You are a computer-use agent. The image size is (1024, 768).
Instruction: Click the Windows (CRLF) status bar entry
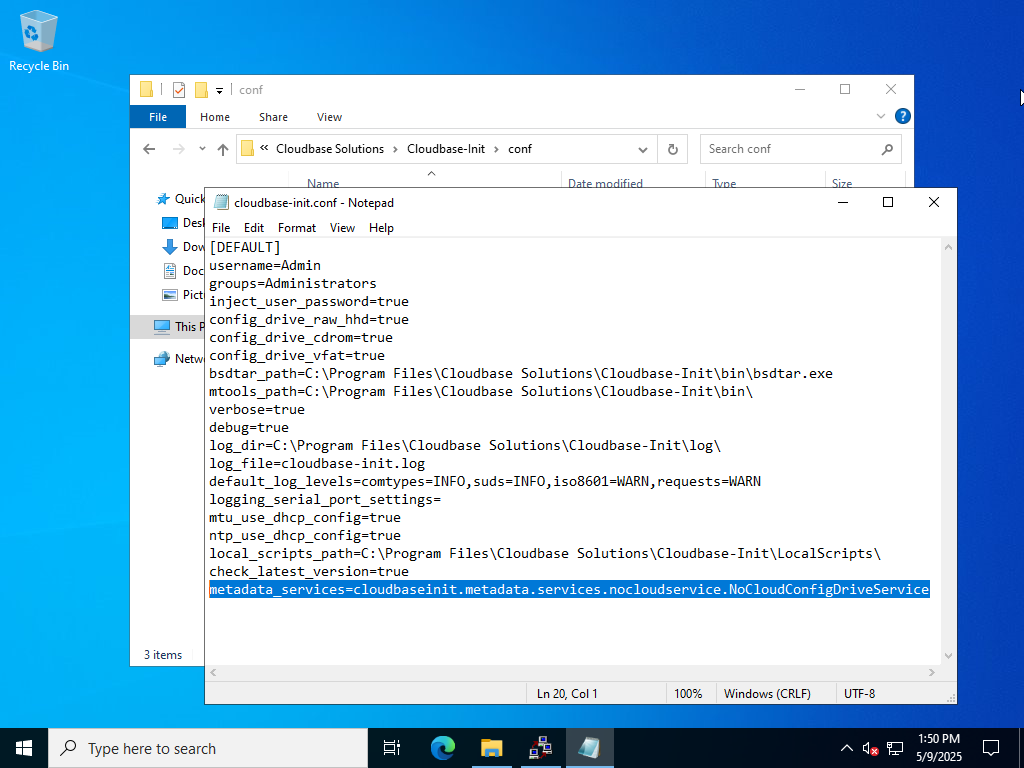767,694
